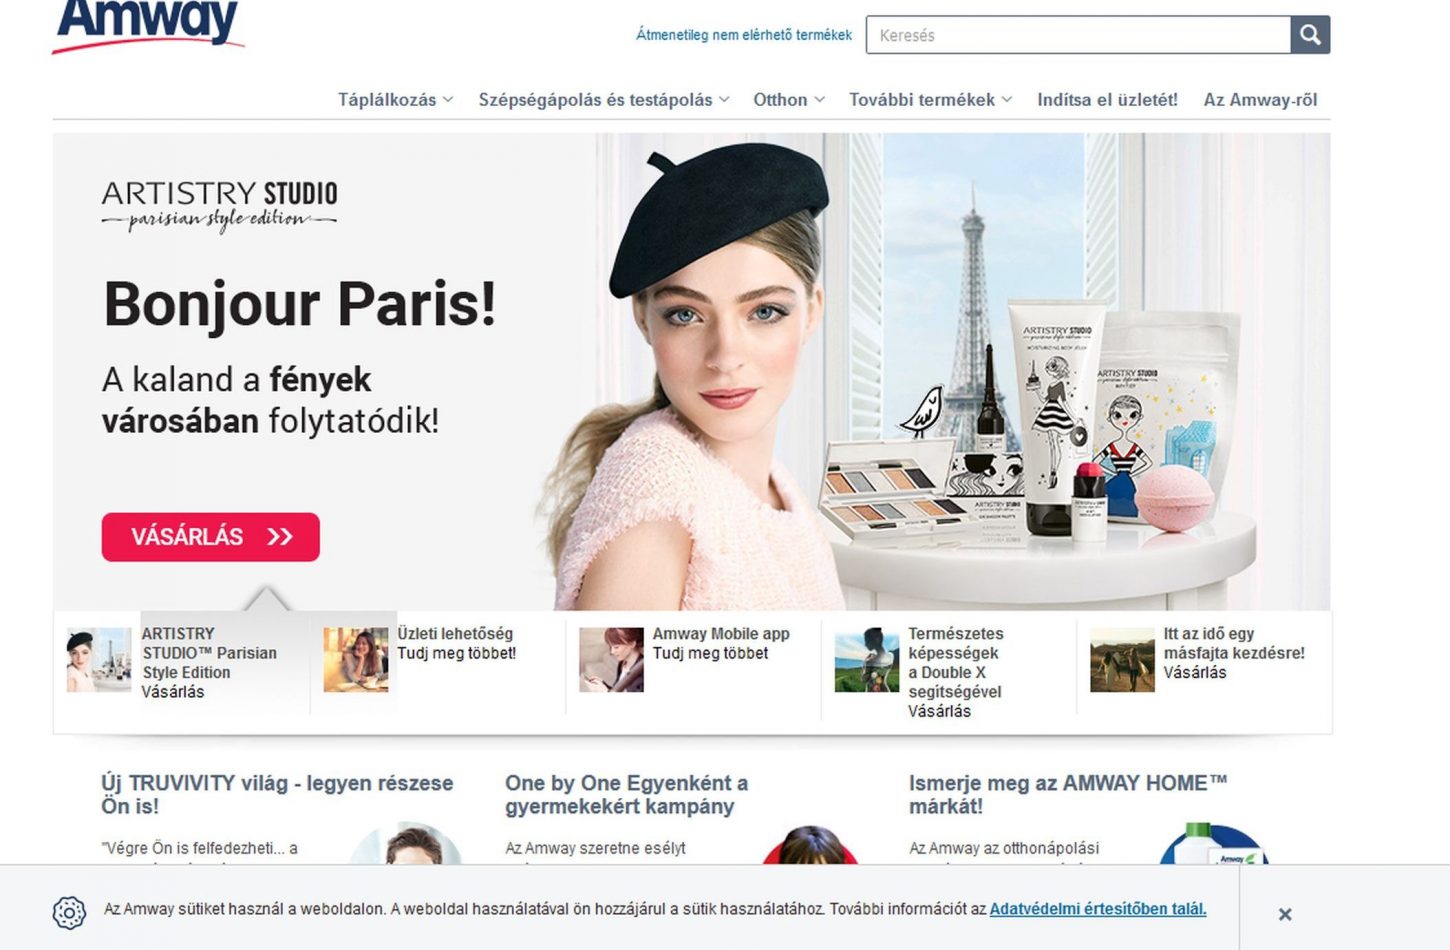This screenshot has height=950, width=1450.
Task: Click the beret woman carousel thumbnail
Action: point(99,660)
